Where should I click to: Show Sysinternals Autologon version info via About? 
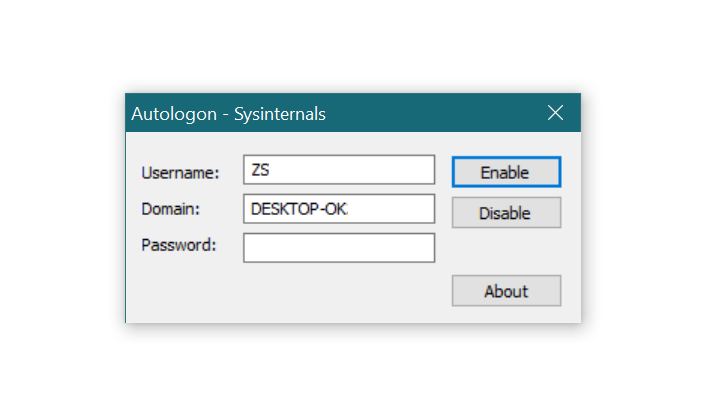(x=505, y=291)
